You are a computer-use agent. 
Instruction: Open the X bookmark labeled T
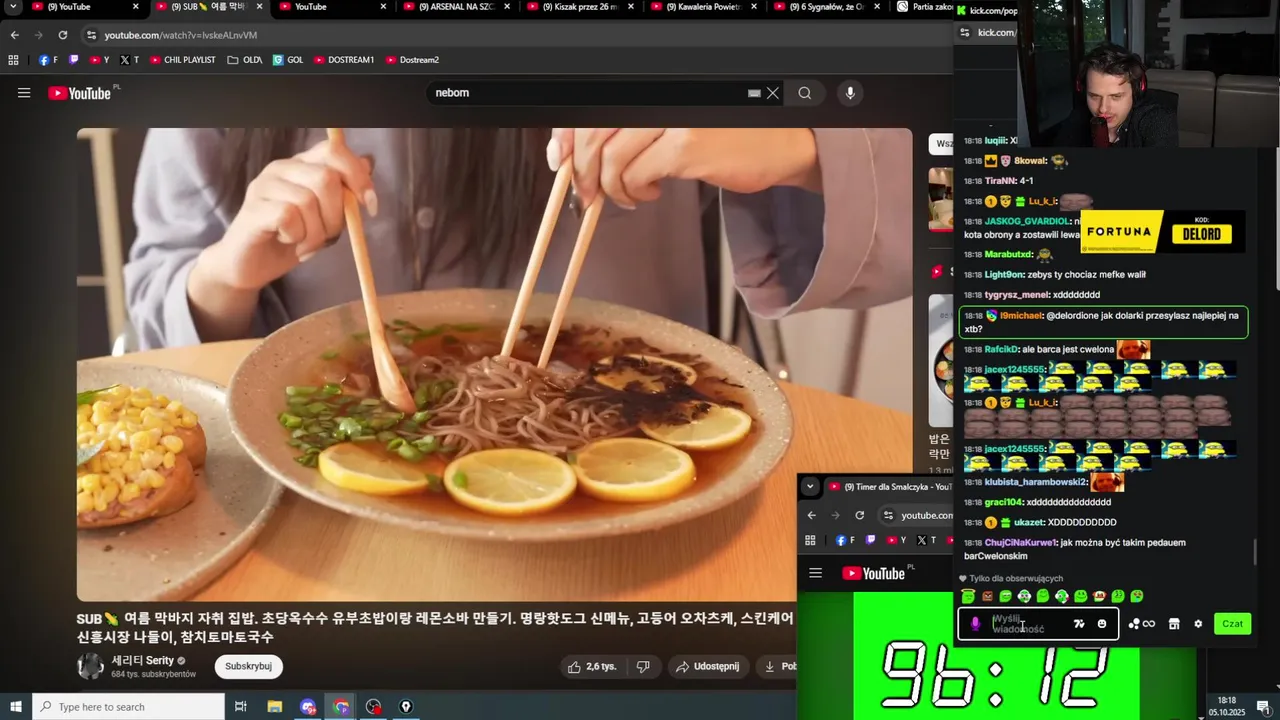[x=129, y=60]
